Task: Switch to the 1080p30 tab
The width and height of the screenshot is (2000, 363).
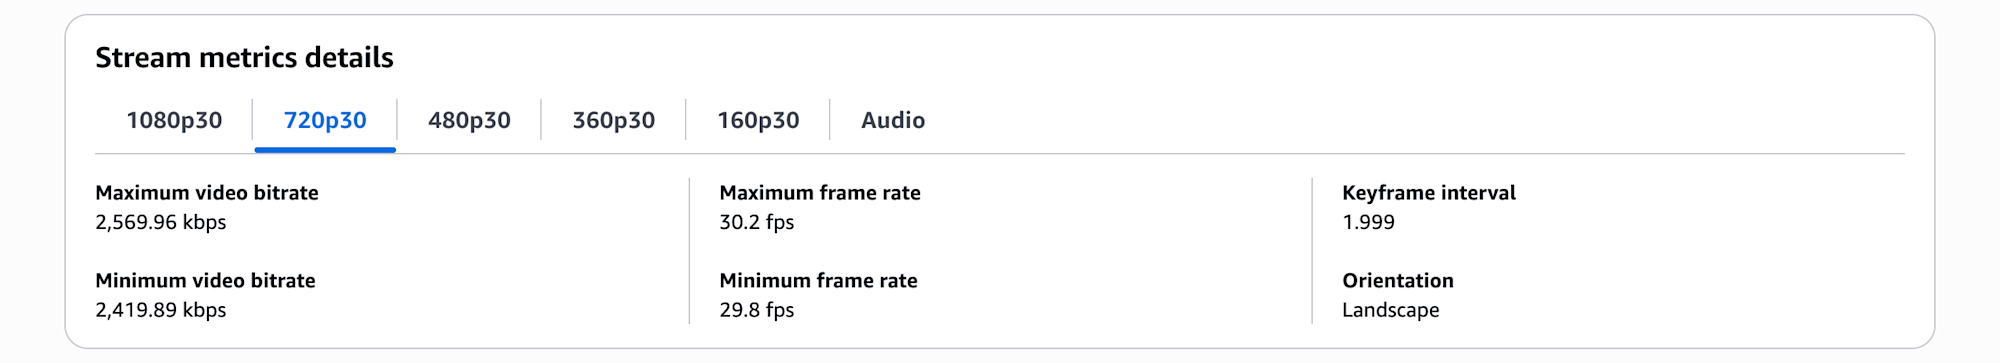Action: [x=174, y=120]
